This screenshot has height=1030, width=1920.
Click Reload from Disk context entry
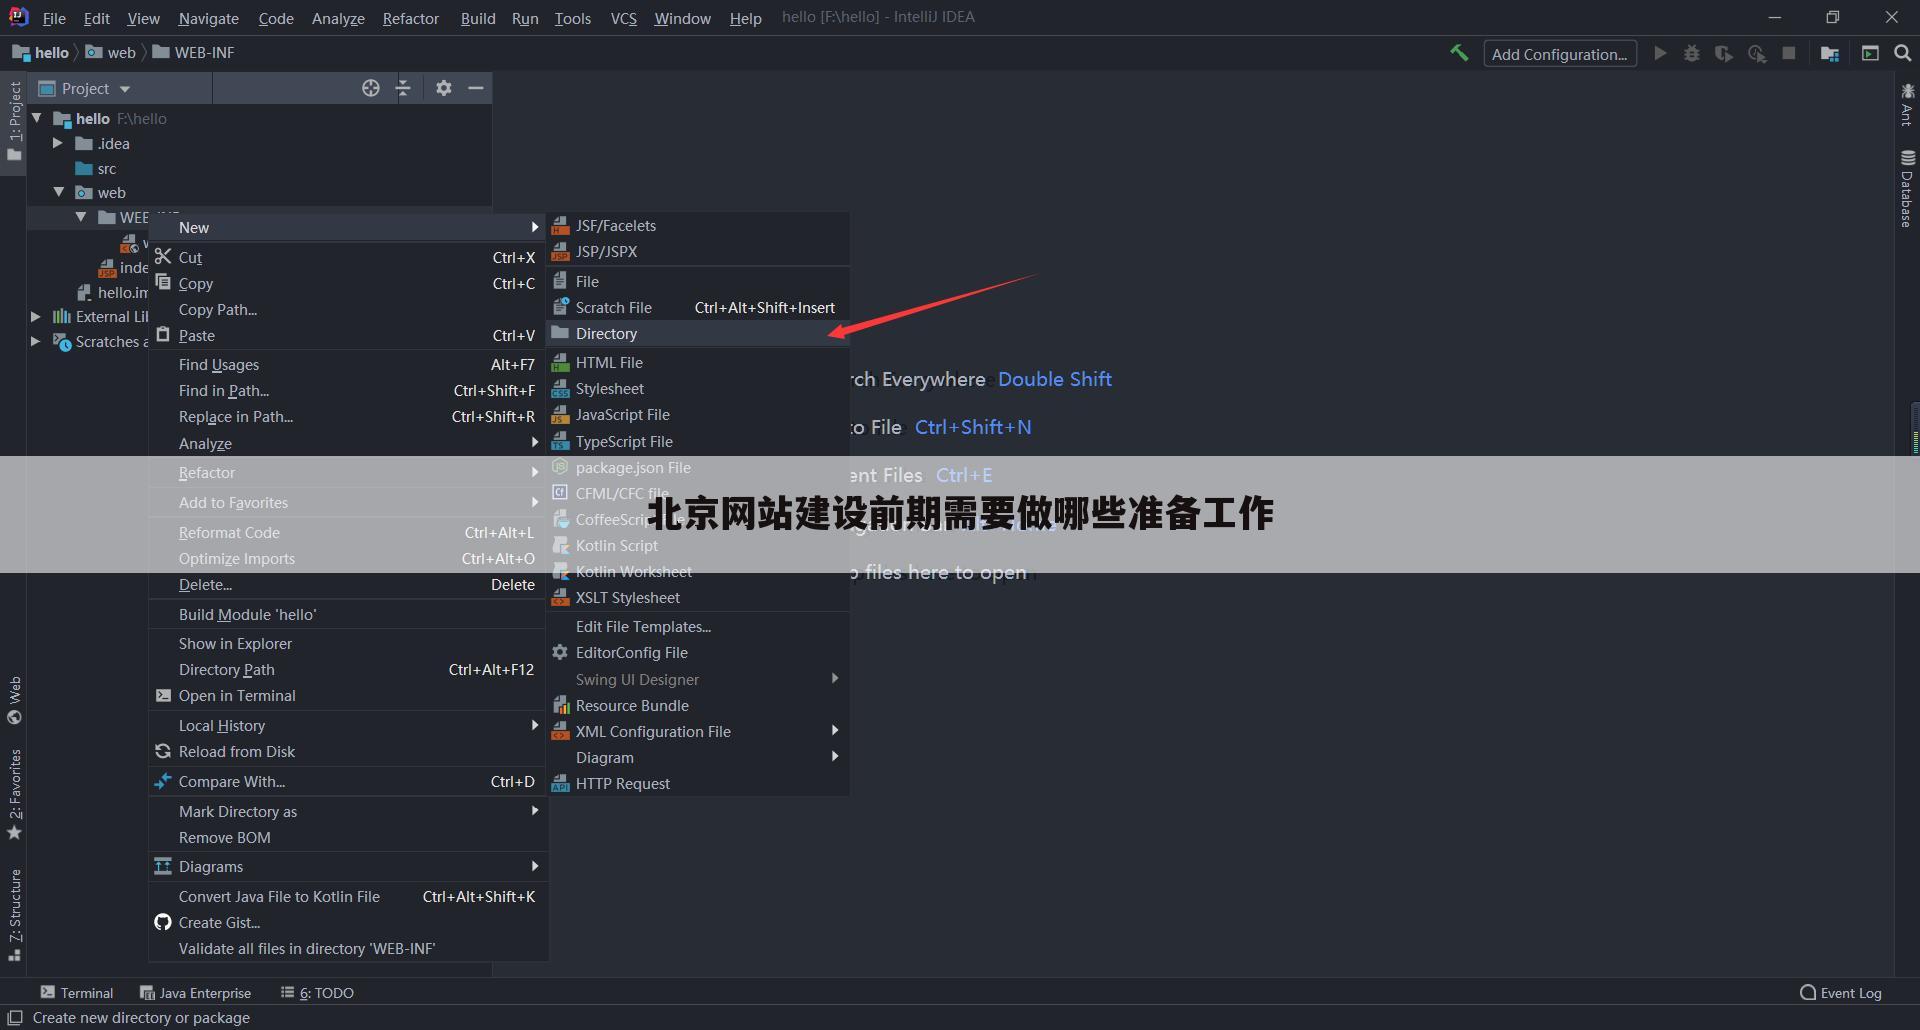[346, 752]
